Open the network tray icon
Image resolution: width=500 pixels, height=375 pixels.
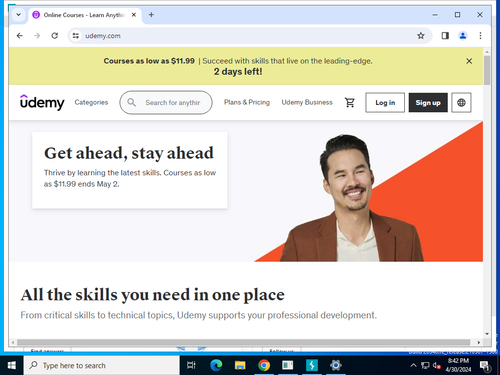pyautogui.click(x=425, y=365)
